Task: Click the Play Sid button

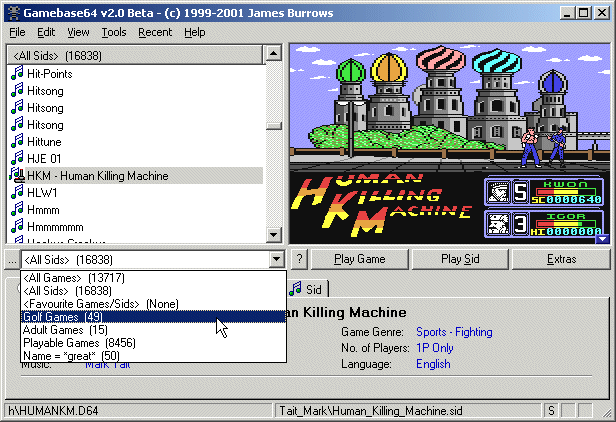Action: coord(460,259)
